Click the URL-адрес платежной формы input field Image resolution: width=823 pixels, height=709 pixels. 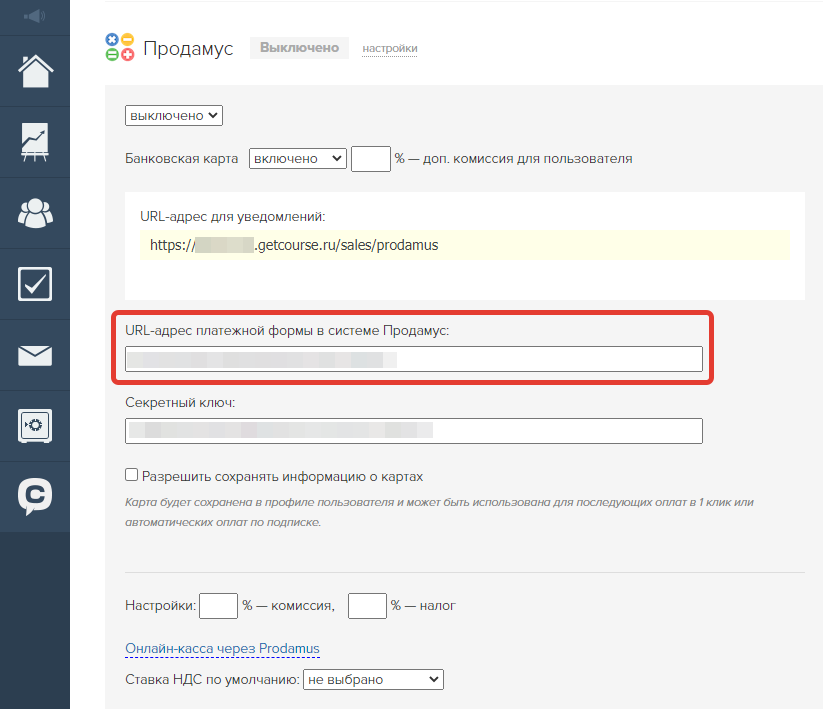coord(414,359)
